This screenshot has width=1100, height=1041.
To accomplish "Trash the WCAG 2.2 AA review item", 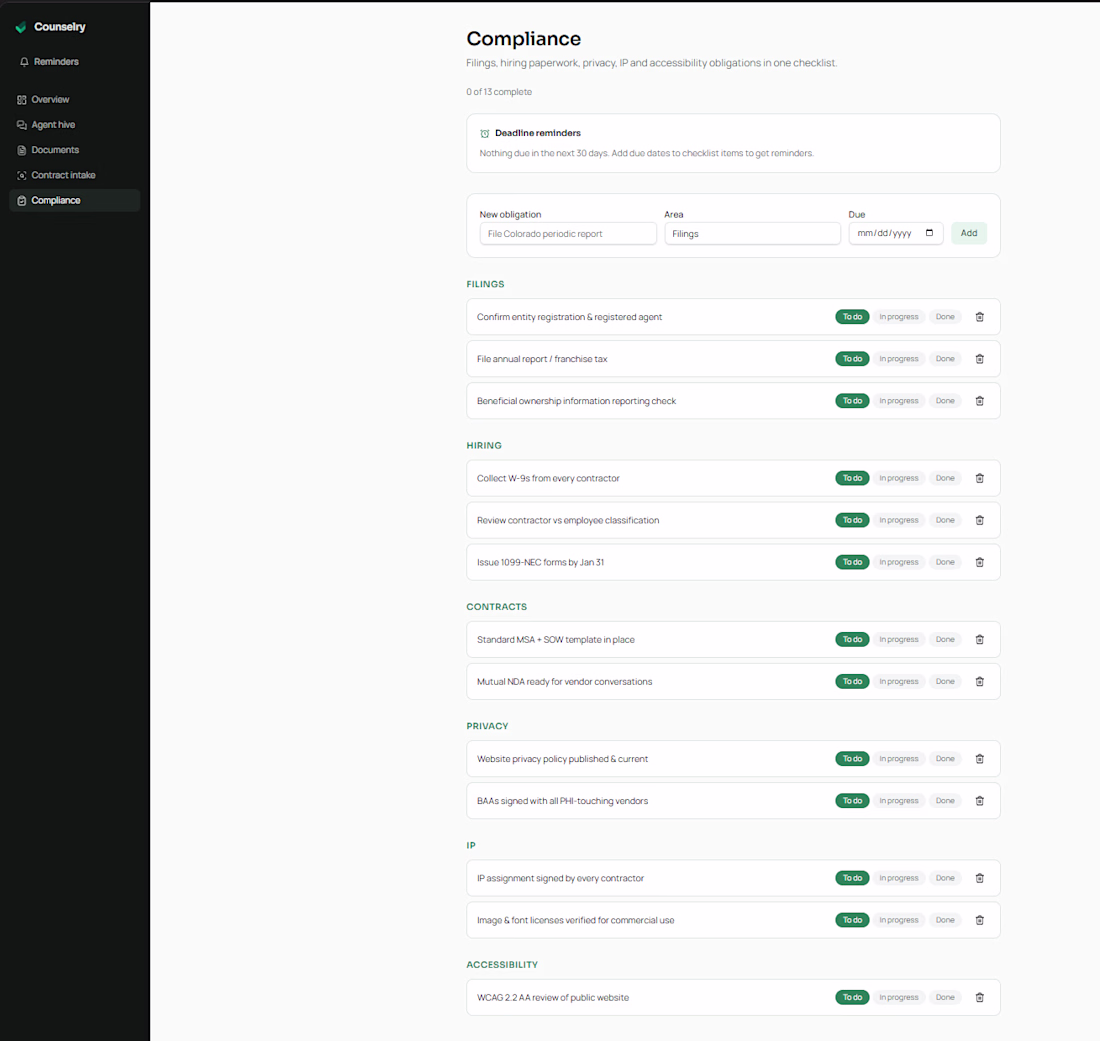I will [979, 998].
